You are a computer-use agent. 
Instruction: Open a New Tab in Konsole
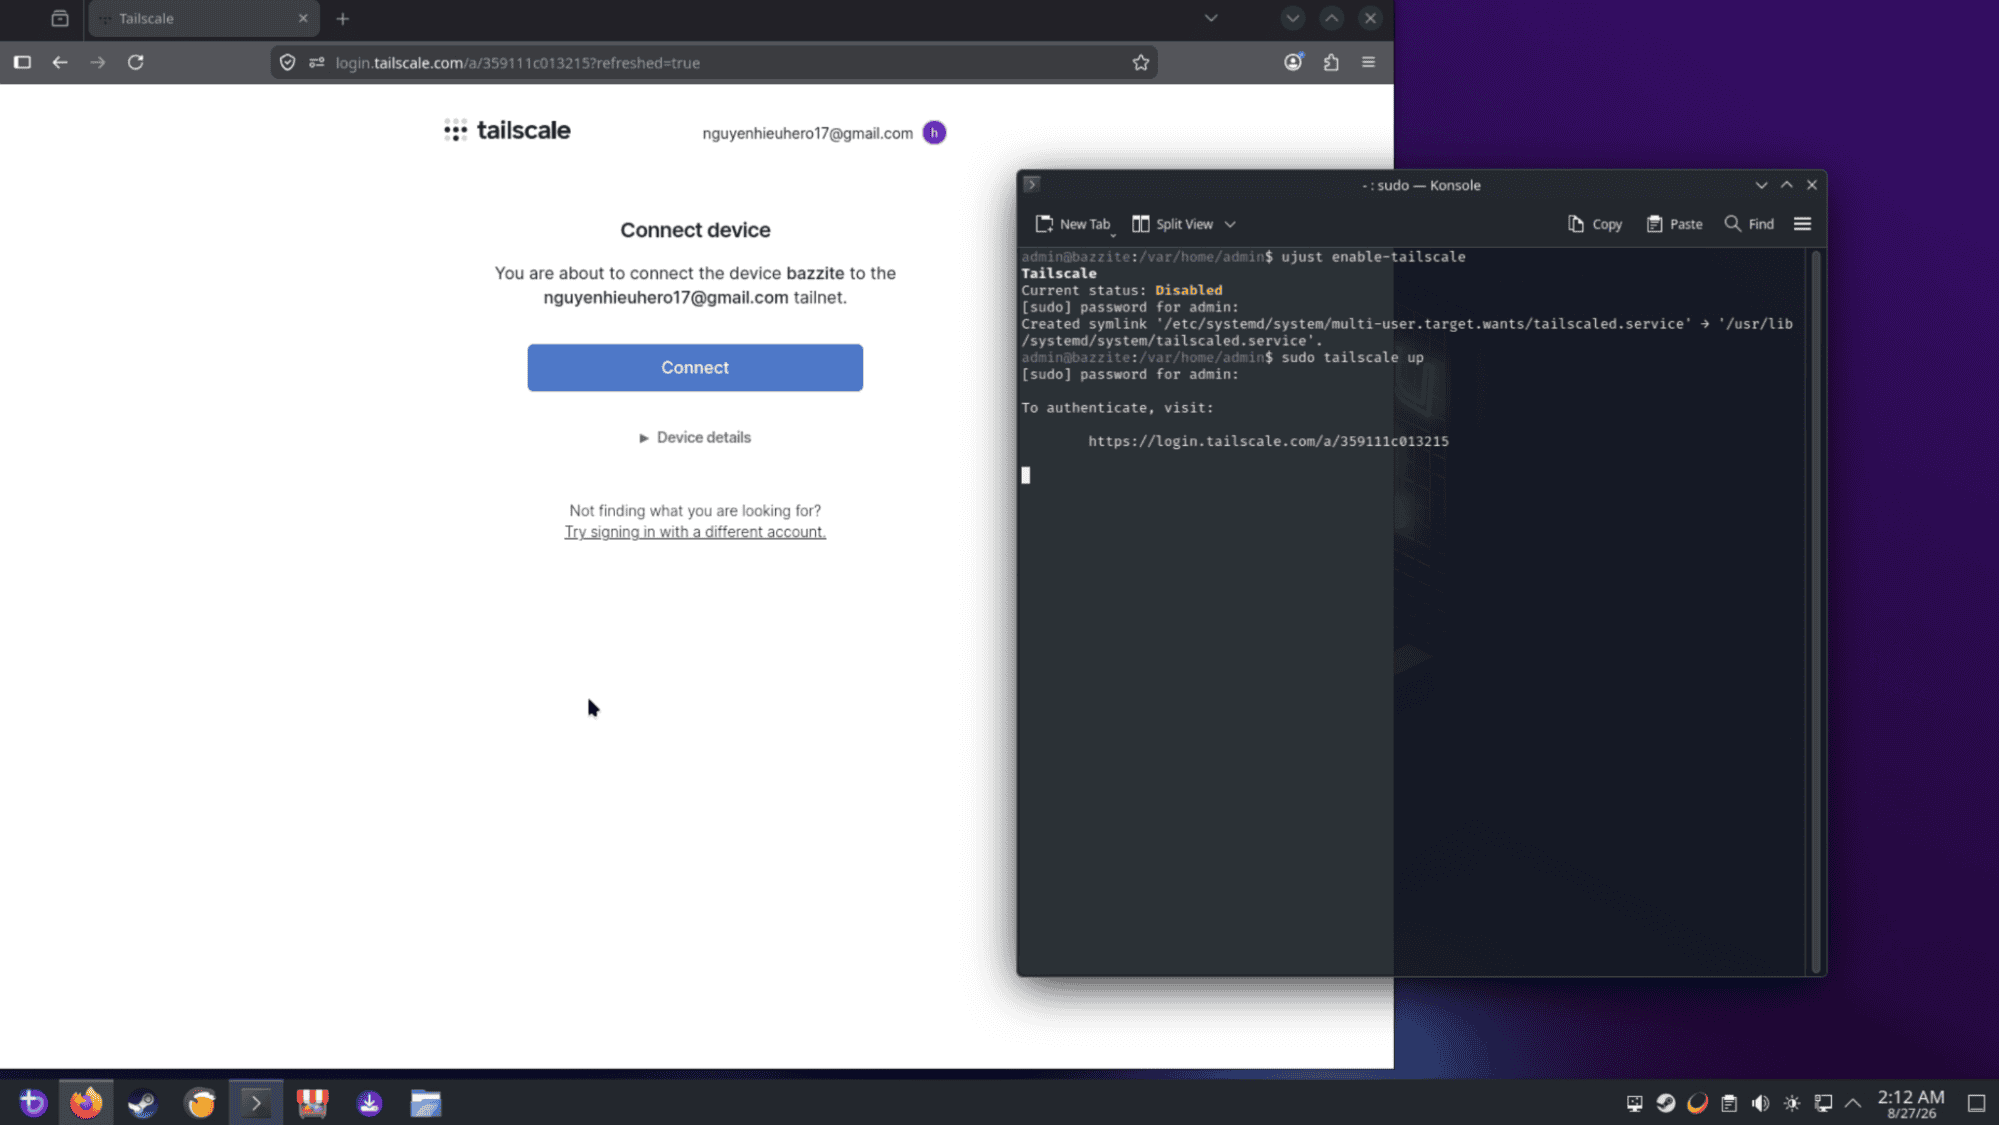click(1073, 224)
